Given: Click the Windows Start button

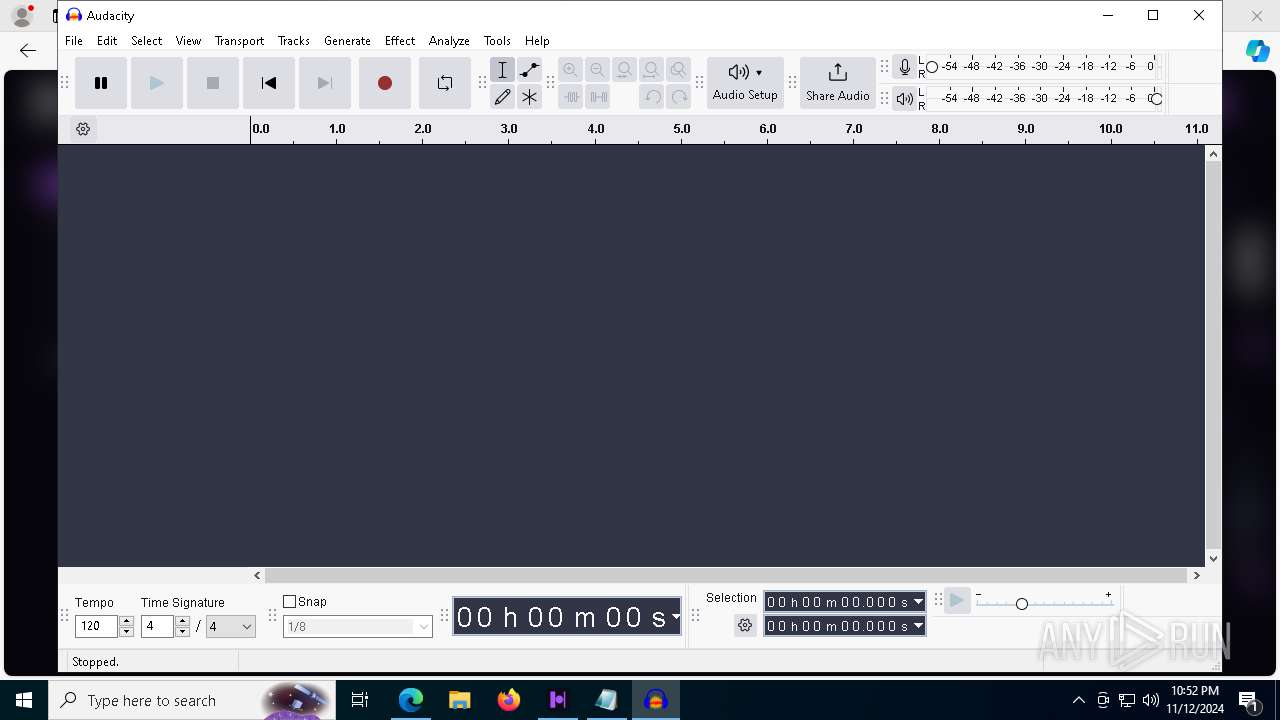Looking at the screenshot, I should tap(24, 700).
